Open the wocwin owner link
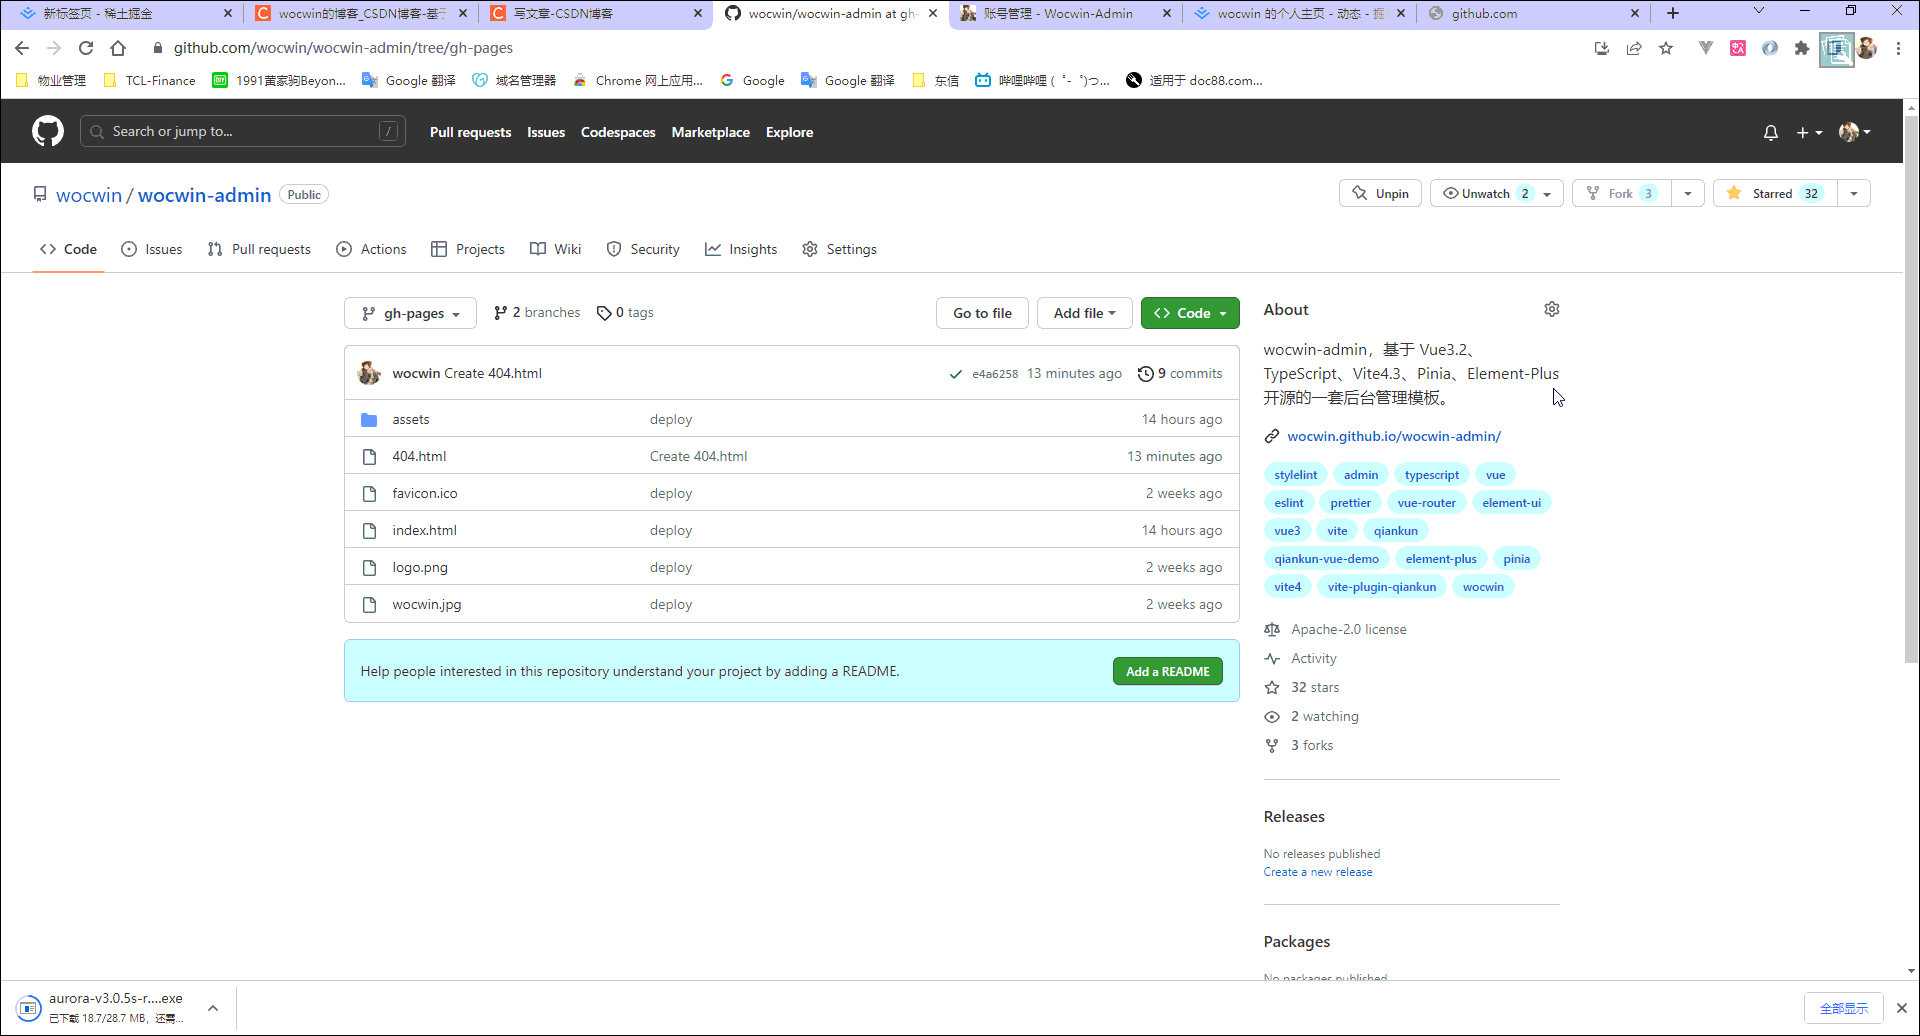The width and height of the screenshot is (1920, 1036). (89, 195)
